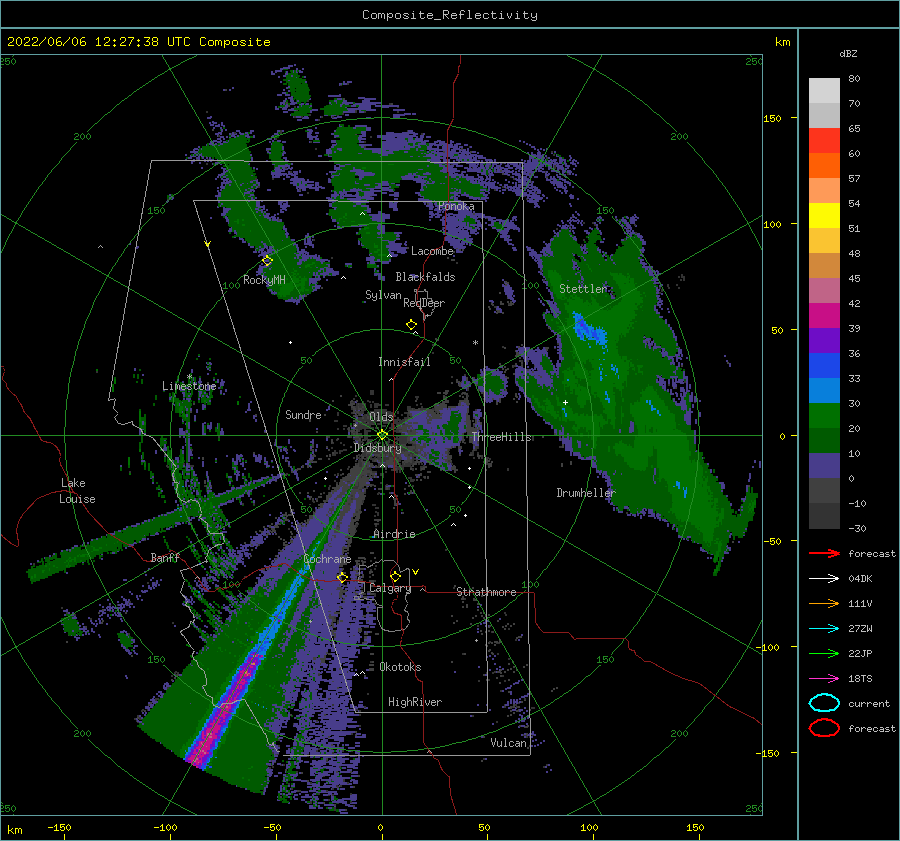Click the Airdrie label

pyautogui.click(x=394, y=534)
